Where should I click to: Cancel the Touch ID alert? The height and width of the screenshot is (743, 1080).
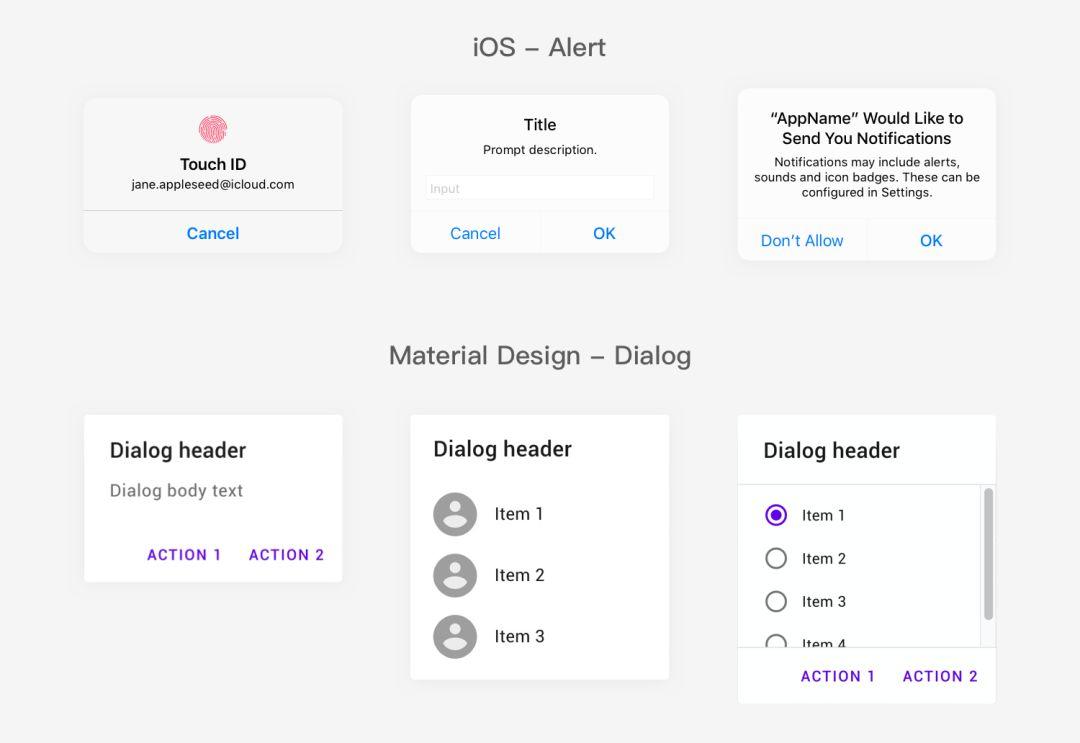tap(213, 233)
